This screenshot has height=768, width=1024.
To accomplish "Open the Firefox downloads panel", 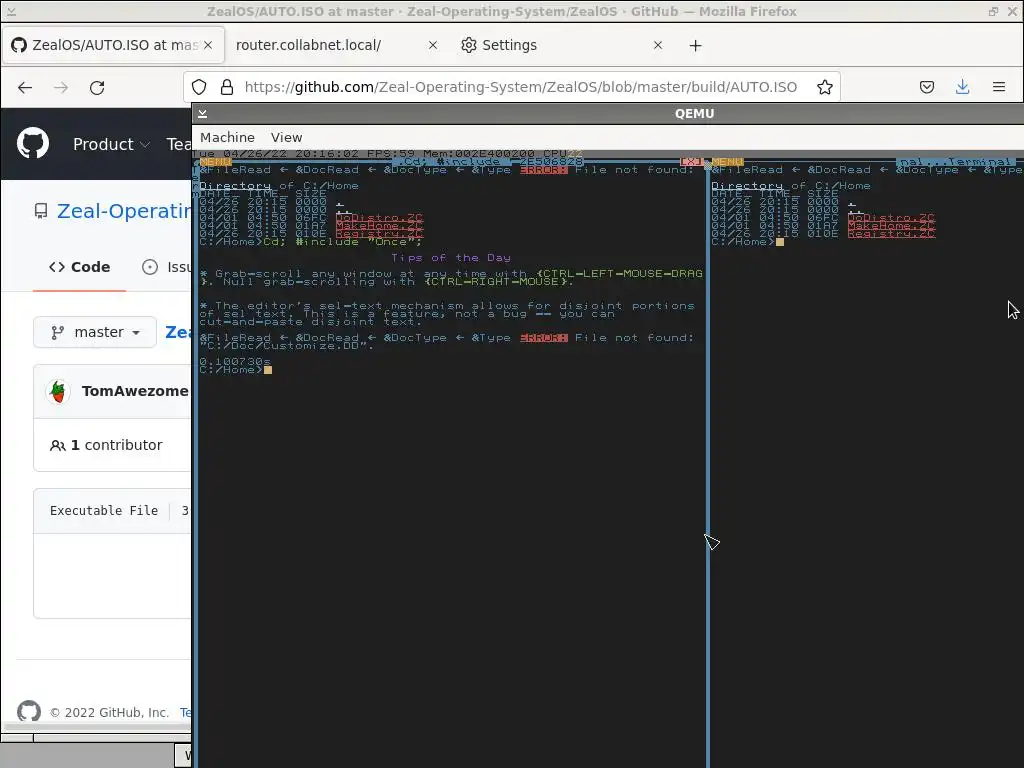I will 963,87.
